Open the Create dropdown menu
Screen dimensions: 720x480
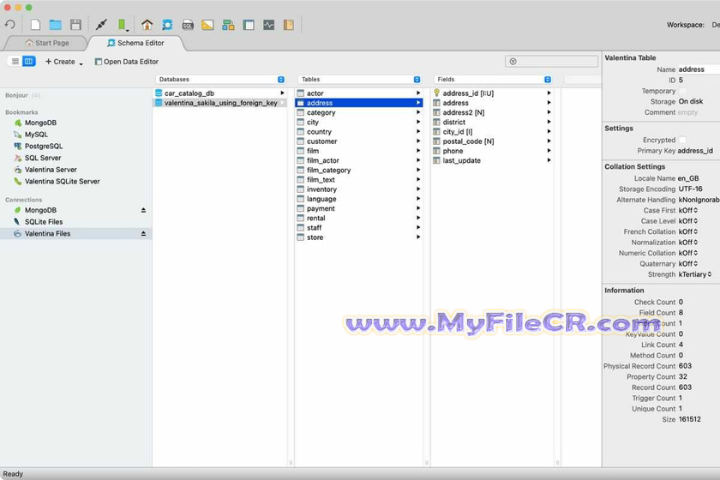(64, 62)
